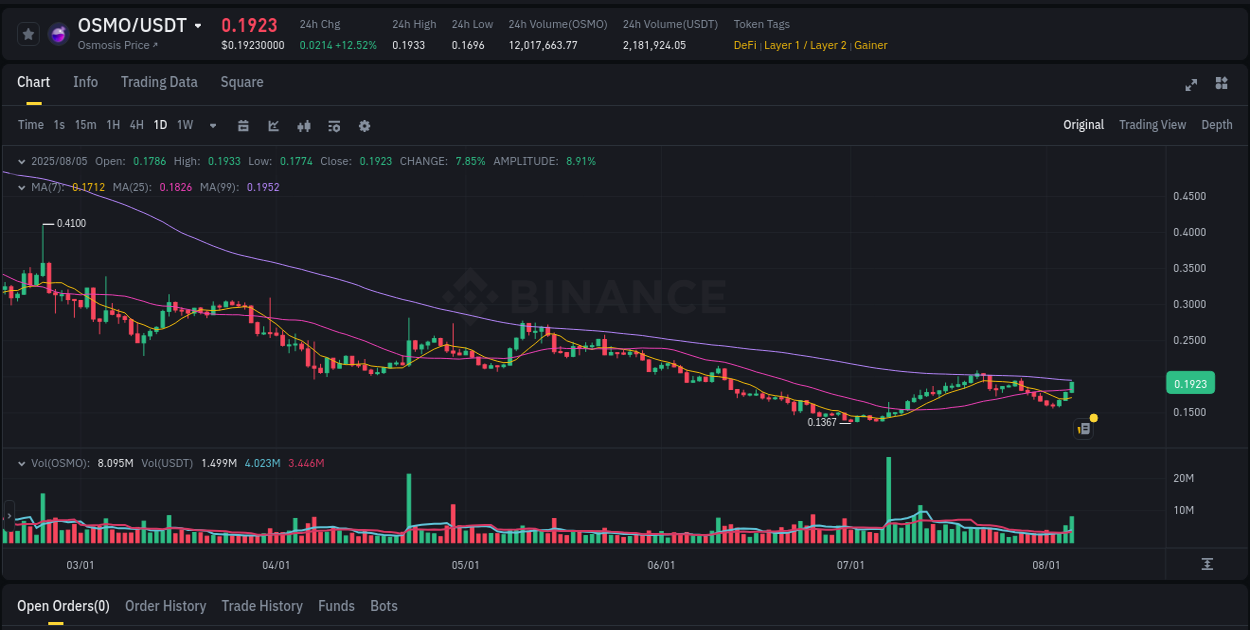Collapse the MA indicator values row
Image resolution: width=1250 pixels, height=630 pixels.
tap(22, 187)
